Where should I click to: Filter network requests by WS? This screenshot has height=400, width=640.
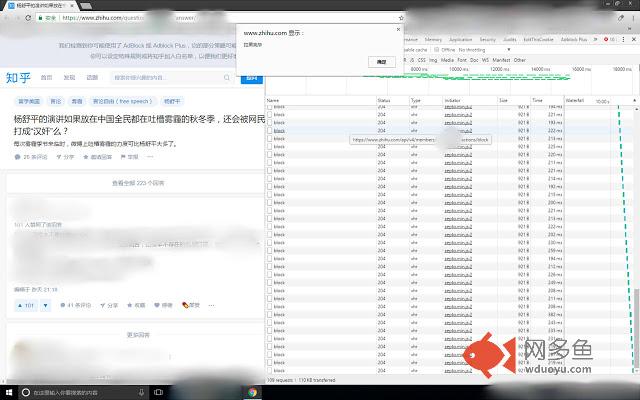[485, 60]
